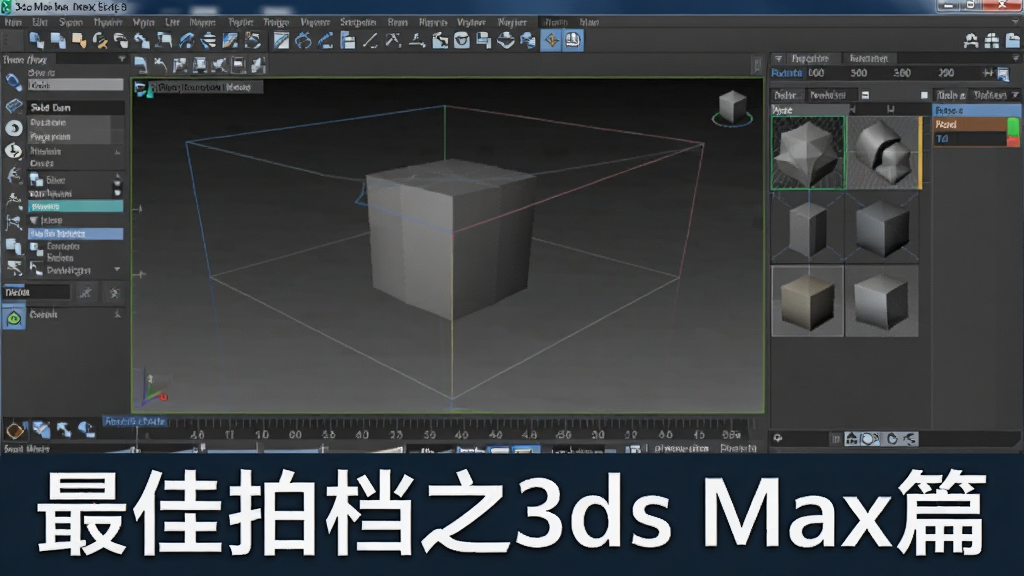Image resolution: width=1024 pixels, height=576 pixels.
Task: Click the first icon in the main toolbar
Action: (37, 40)
